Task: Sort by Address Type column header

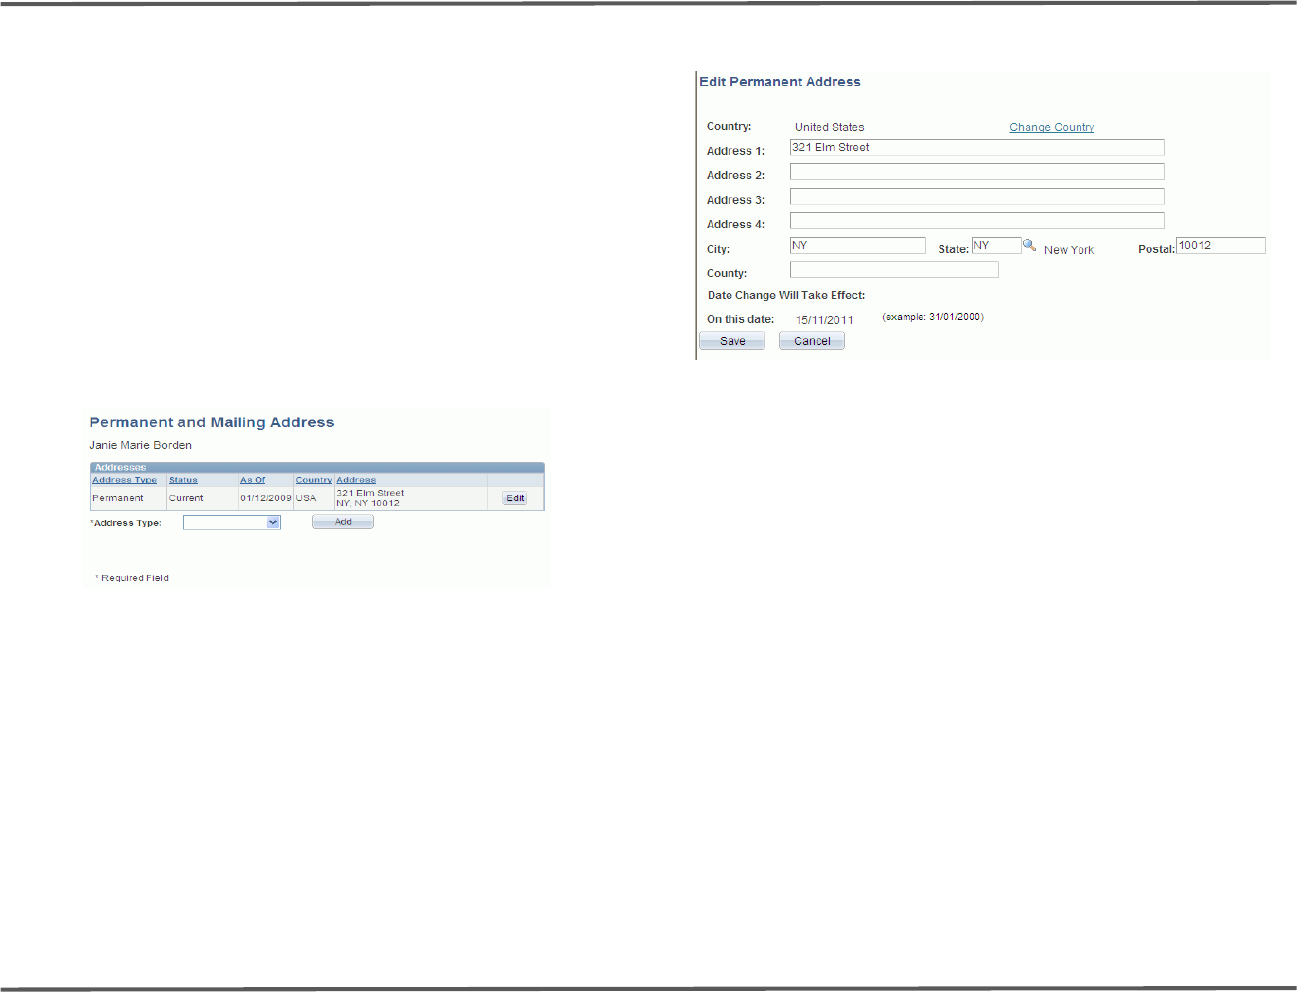Action: pos(125,480)
